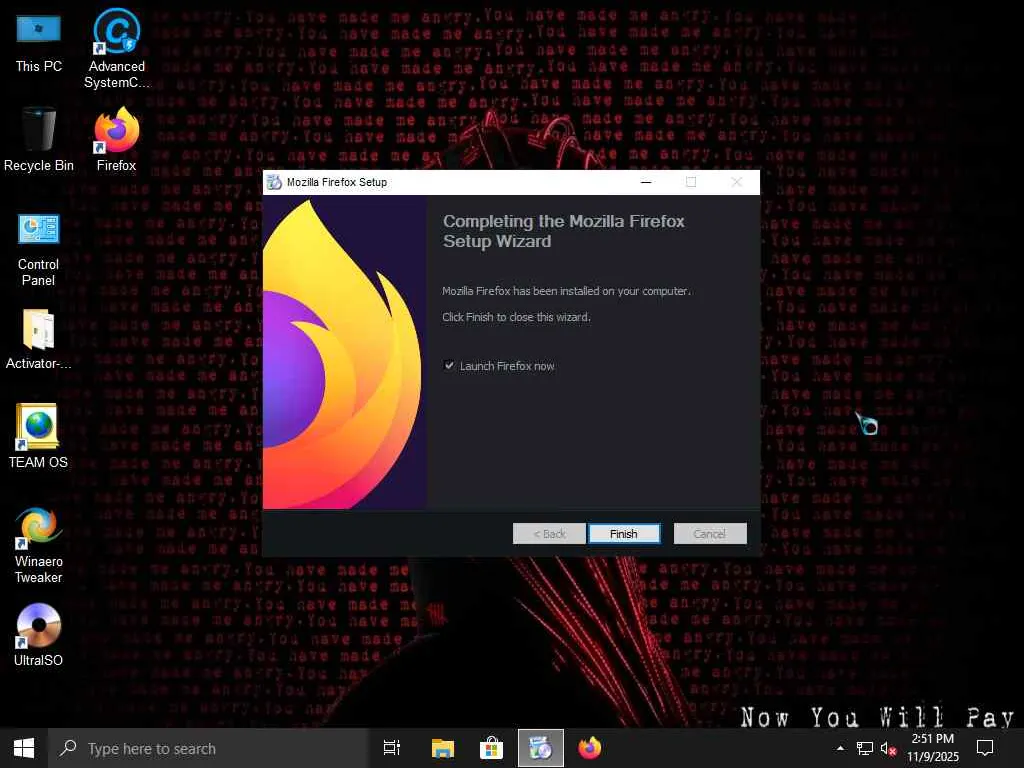Viewport: 1024px width, 768px height.
Task: Open the Windows Start menu
Action: coord(24,748)
